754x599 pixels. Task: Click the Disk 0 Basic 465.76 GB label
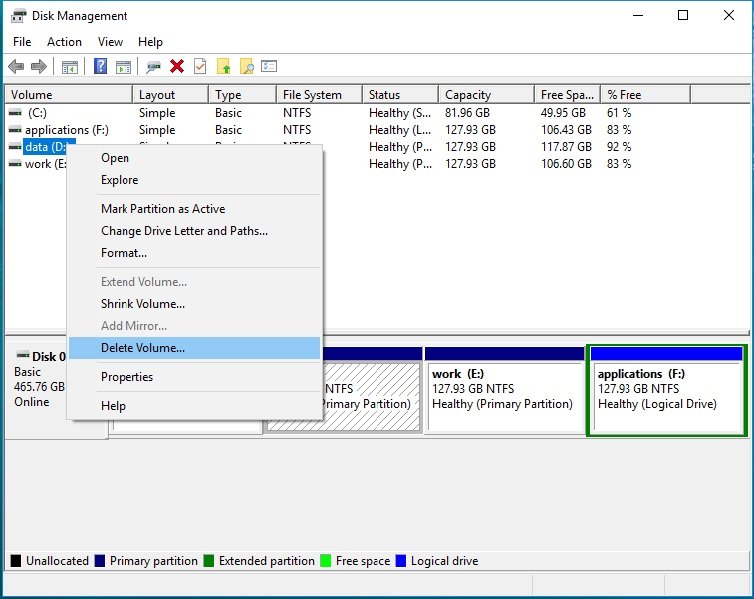click(x=39, y=379)
